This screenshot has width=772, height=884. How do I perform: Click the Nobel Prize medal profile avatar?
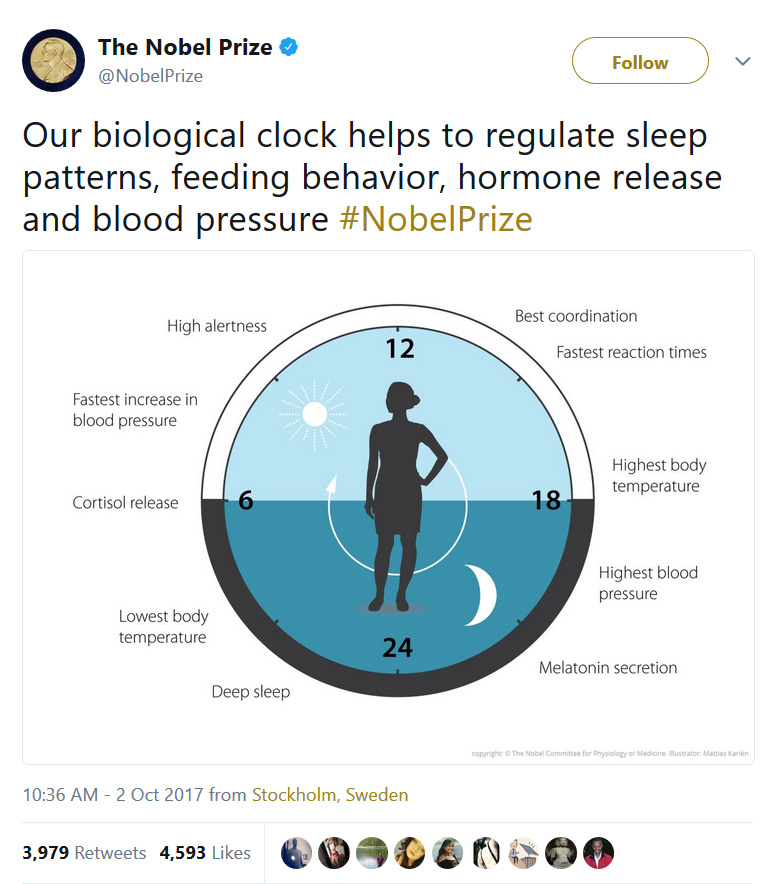click(53, 61)
